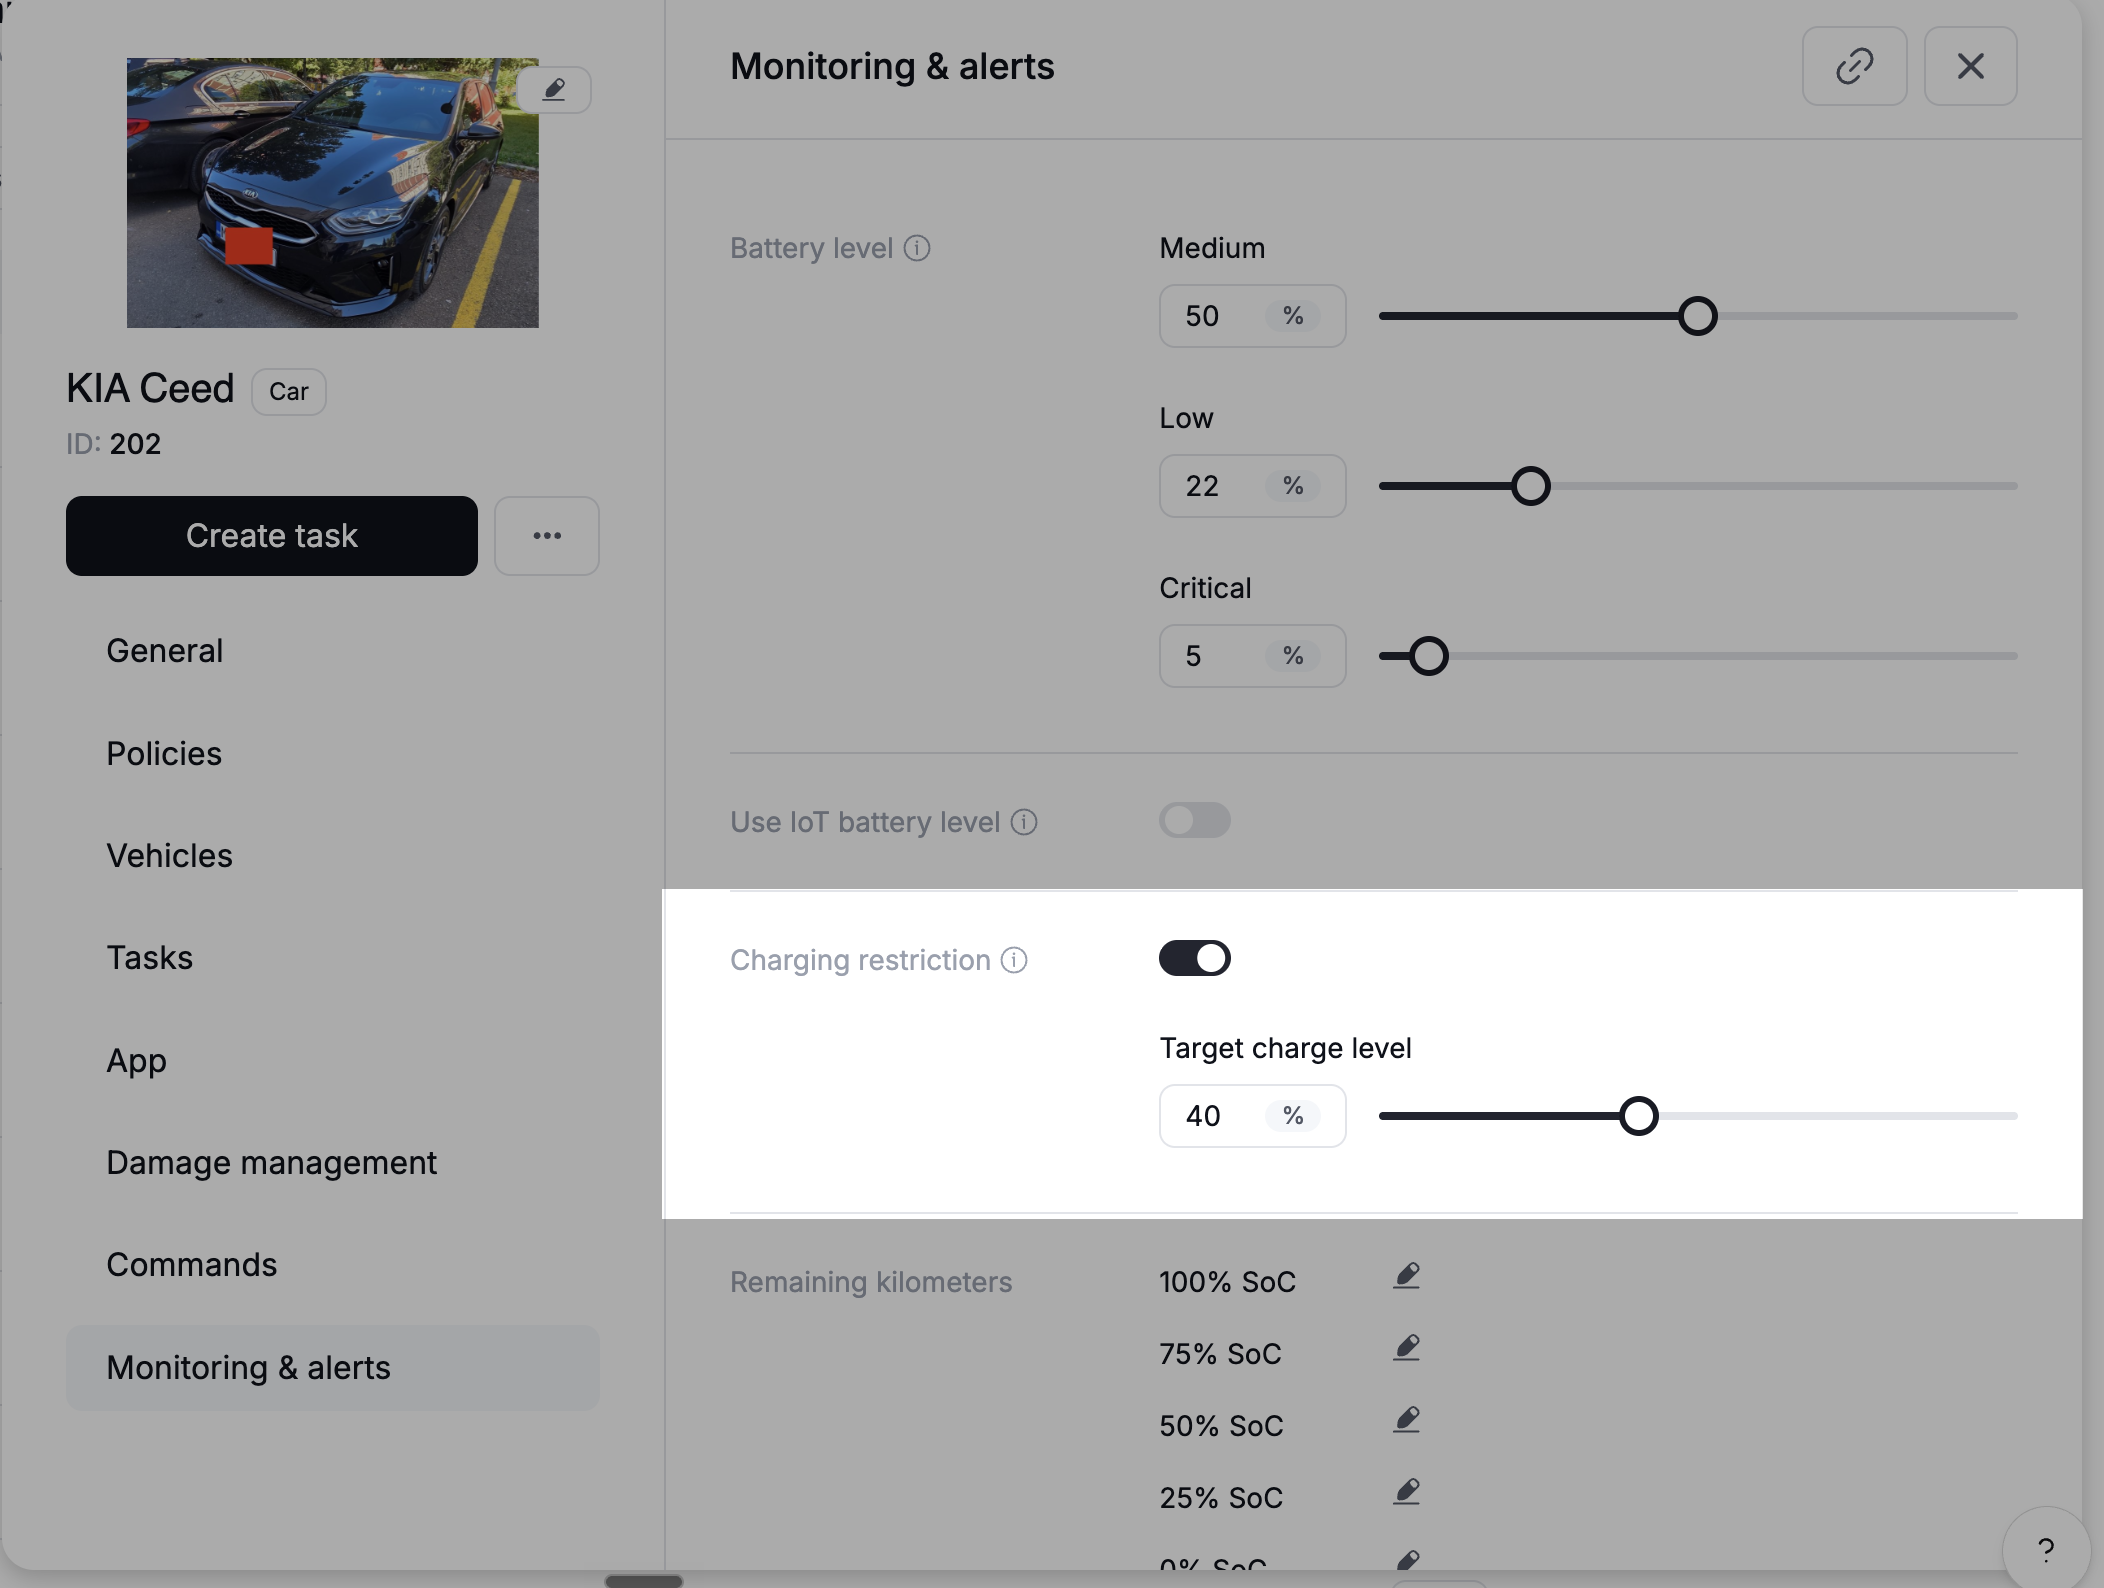
Task: Focus the Critical percentage input showing 5
Action: [1252, 656]
